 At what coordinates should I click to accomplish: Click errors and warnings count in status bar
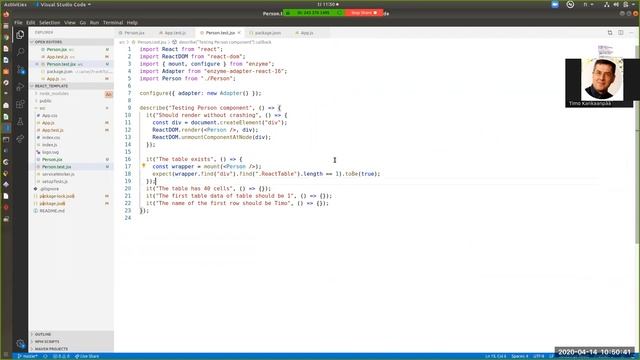tap(61, 356)
